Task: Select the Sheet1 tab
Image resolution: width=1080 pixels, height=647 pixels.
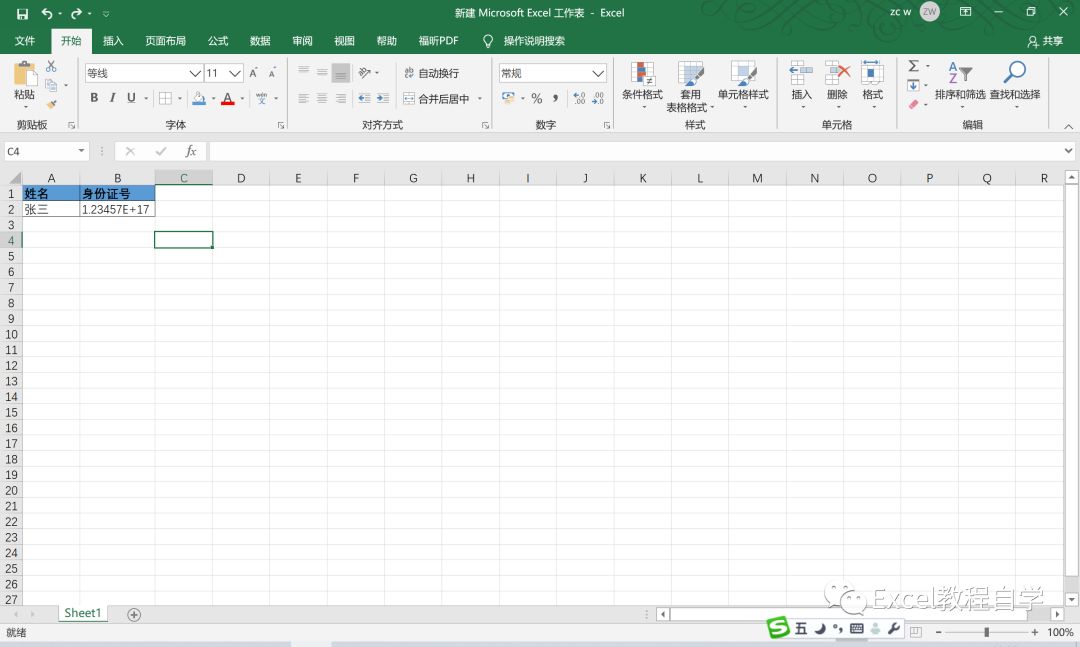Action: [83, 613]
